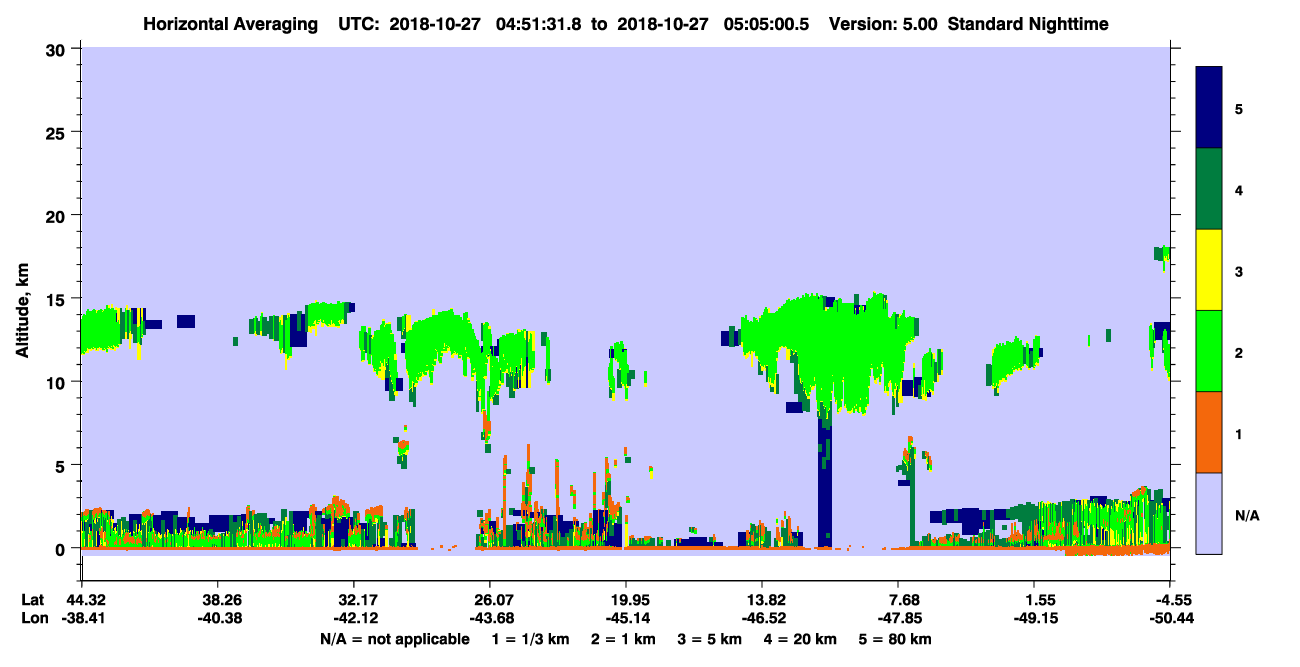Click legend text "5 = 80 km"

pos(896,639)
